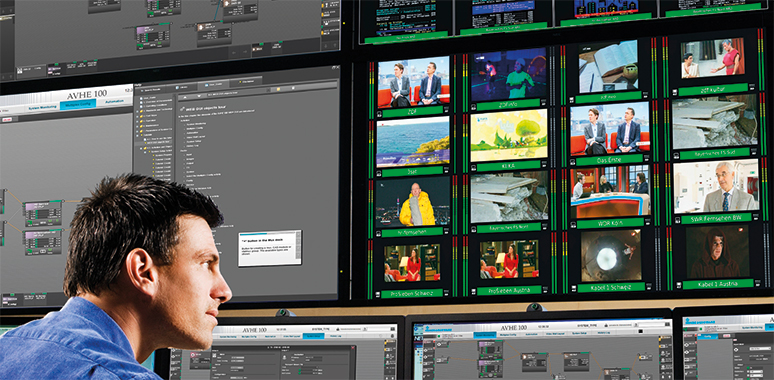Click the small icon right of Kabel 1 Austria label
The image size is (774, 380).
point(757,282)
